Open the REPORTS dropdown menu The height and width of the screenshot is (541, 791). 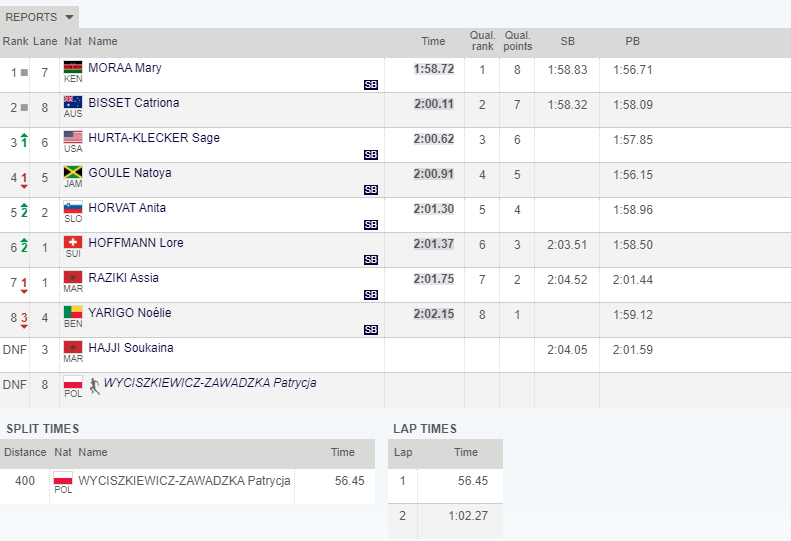point(40,17)
